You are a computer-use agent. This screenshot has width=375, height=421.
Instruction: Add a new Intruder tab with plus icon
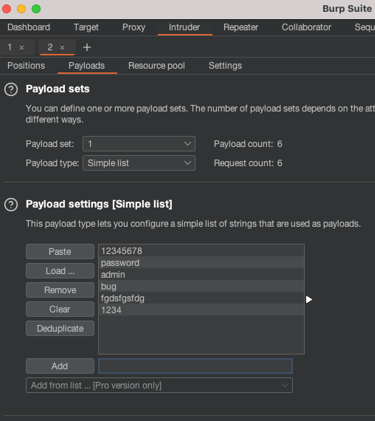(x=87, y=47)
